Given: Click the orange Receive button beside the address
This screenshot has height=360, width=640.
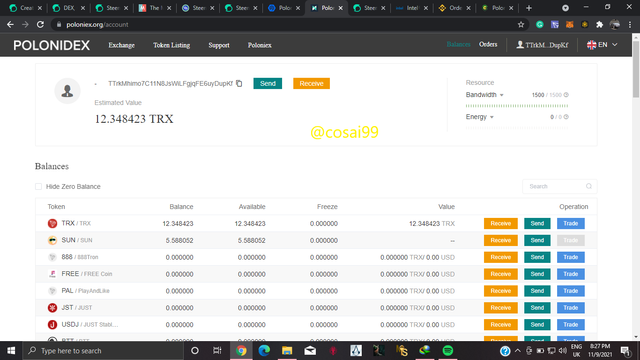Looking at the screenshot, I should pos(311,83).
